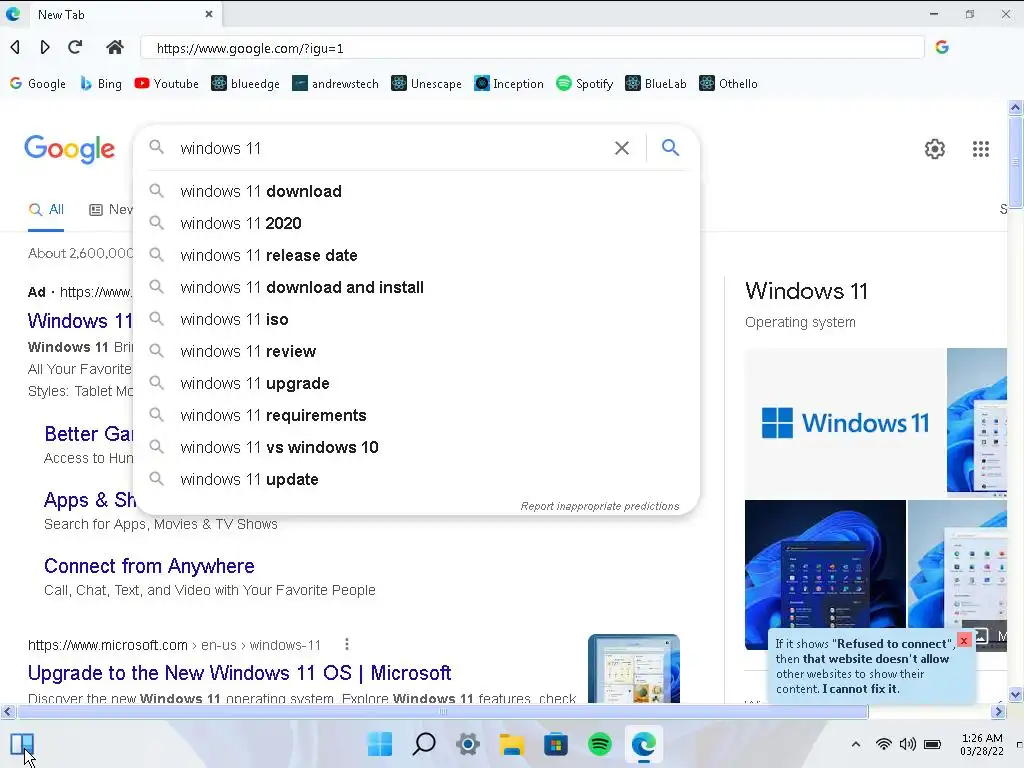Open Connect from Anywhere ad link
The image size is (1024, 768).
[149, 566]
